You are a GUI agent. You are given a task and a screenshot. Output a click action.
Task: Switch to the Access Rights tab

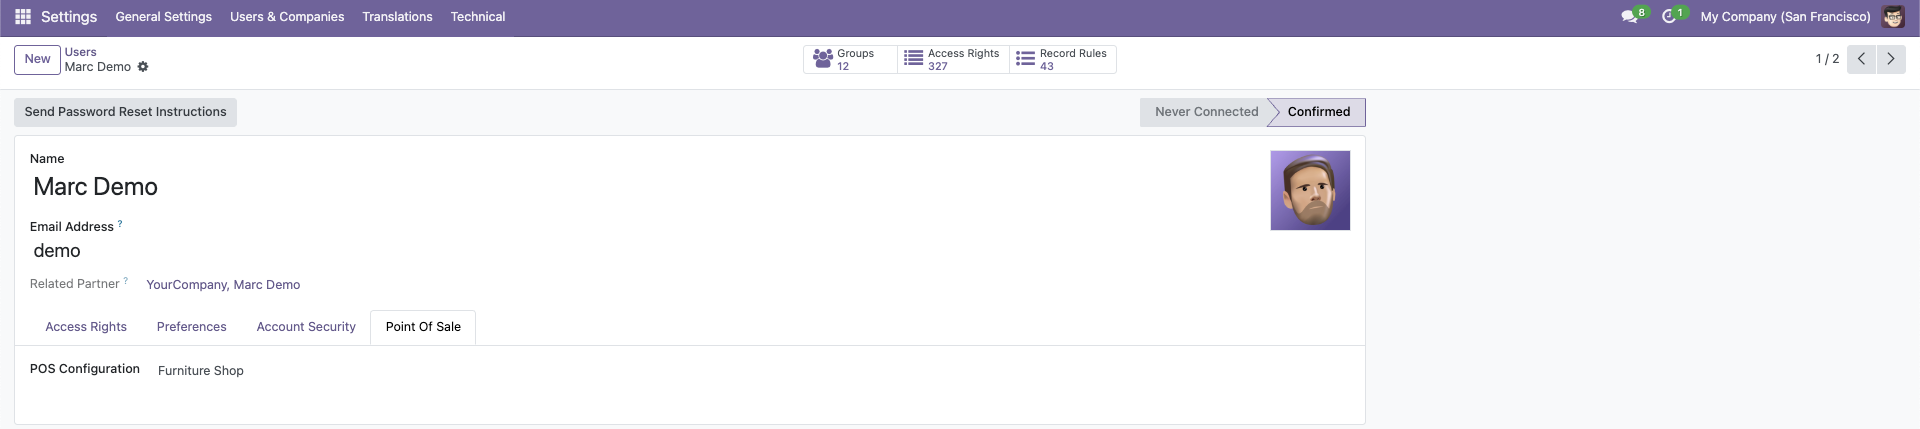86,327
